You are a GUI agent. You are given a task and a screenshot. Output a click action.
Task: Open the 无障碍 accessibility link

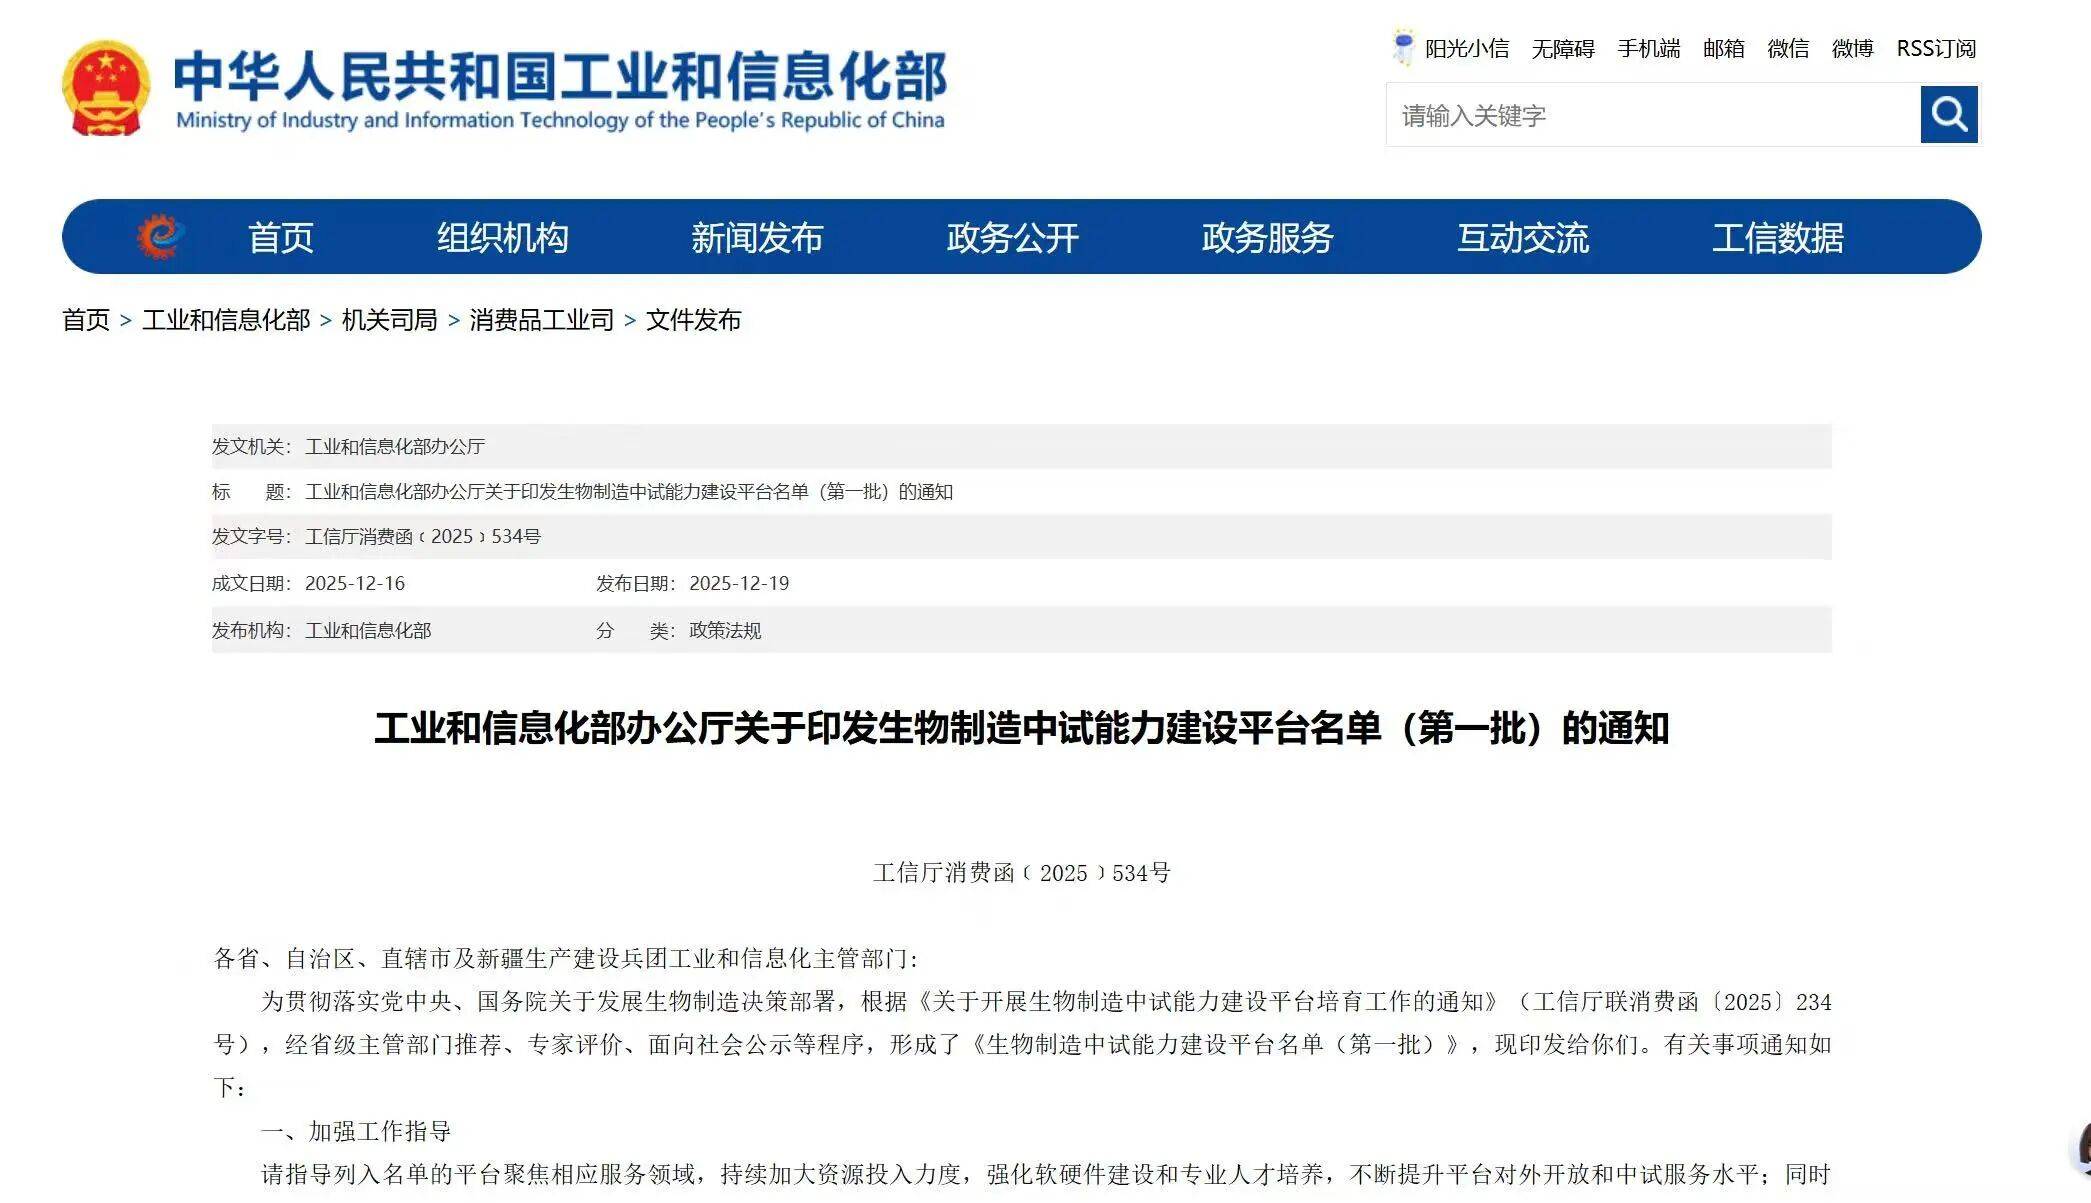(x=1562, y=49)
